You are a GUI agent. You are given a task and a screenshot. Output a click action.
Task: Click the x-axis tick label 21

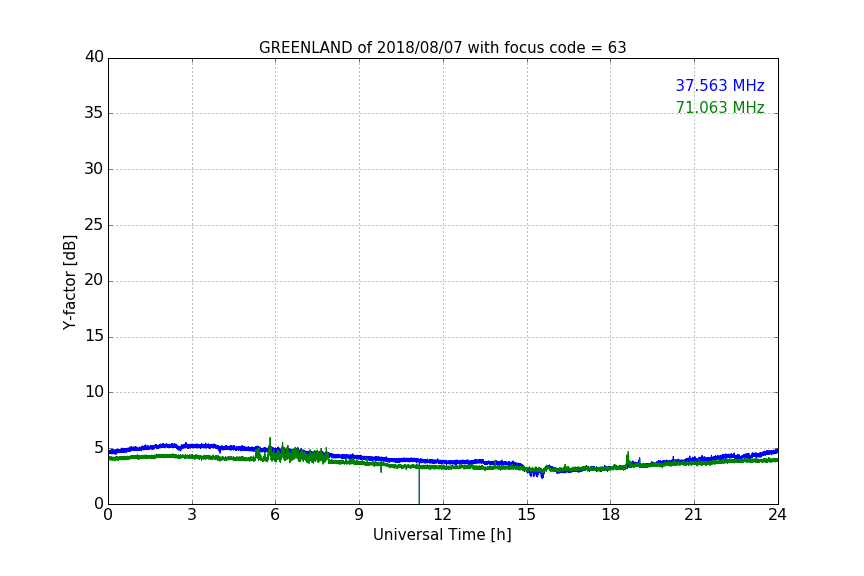pyautogui.click(x=694, y=515)
